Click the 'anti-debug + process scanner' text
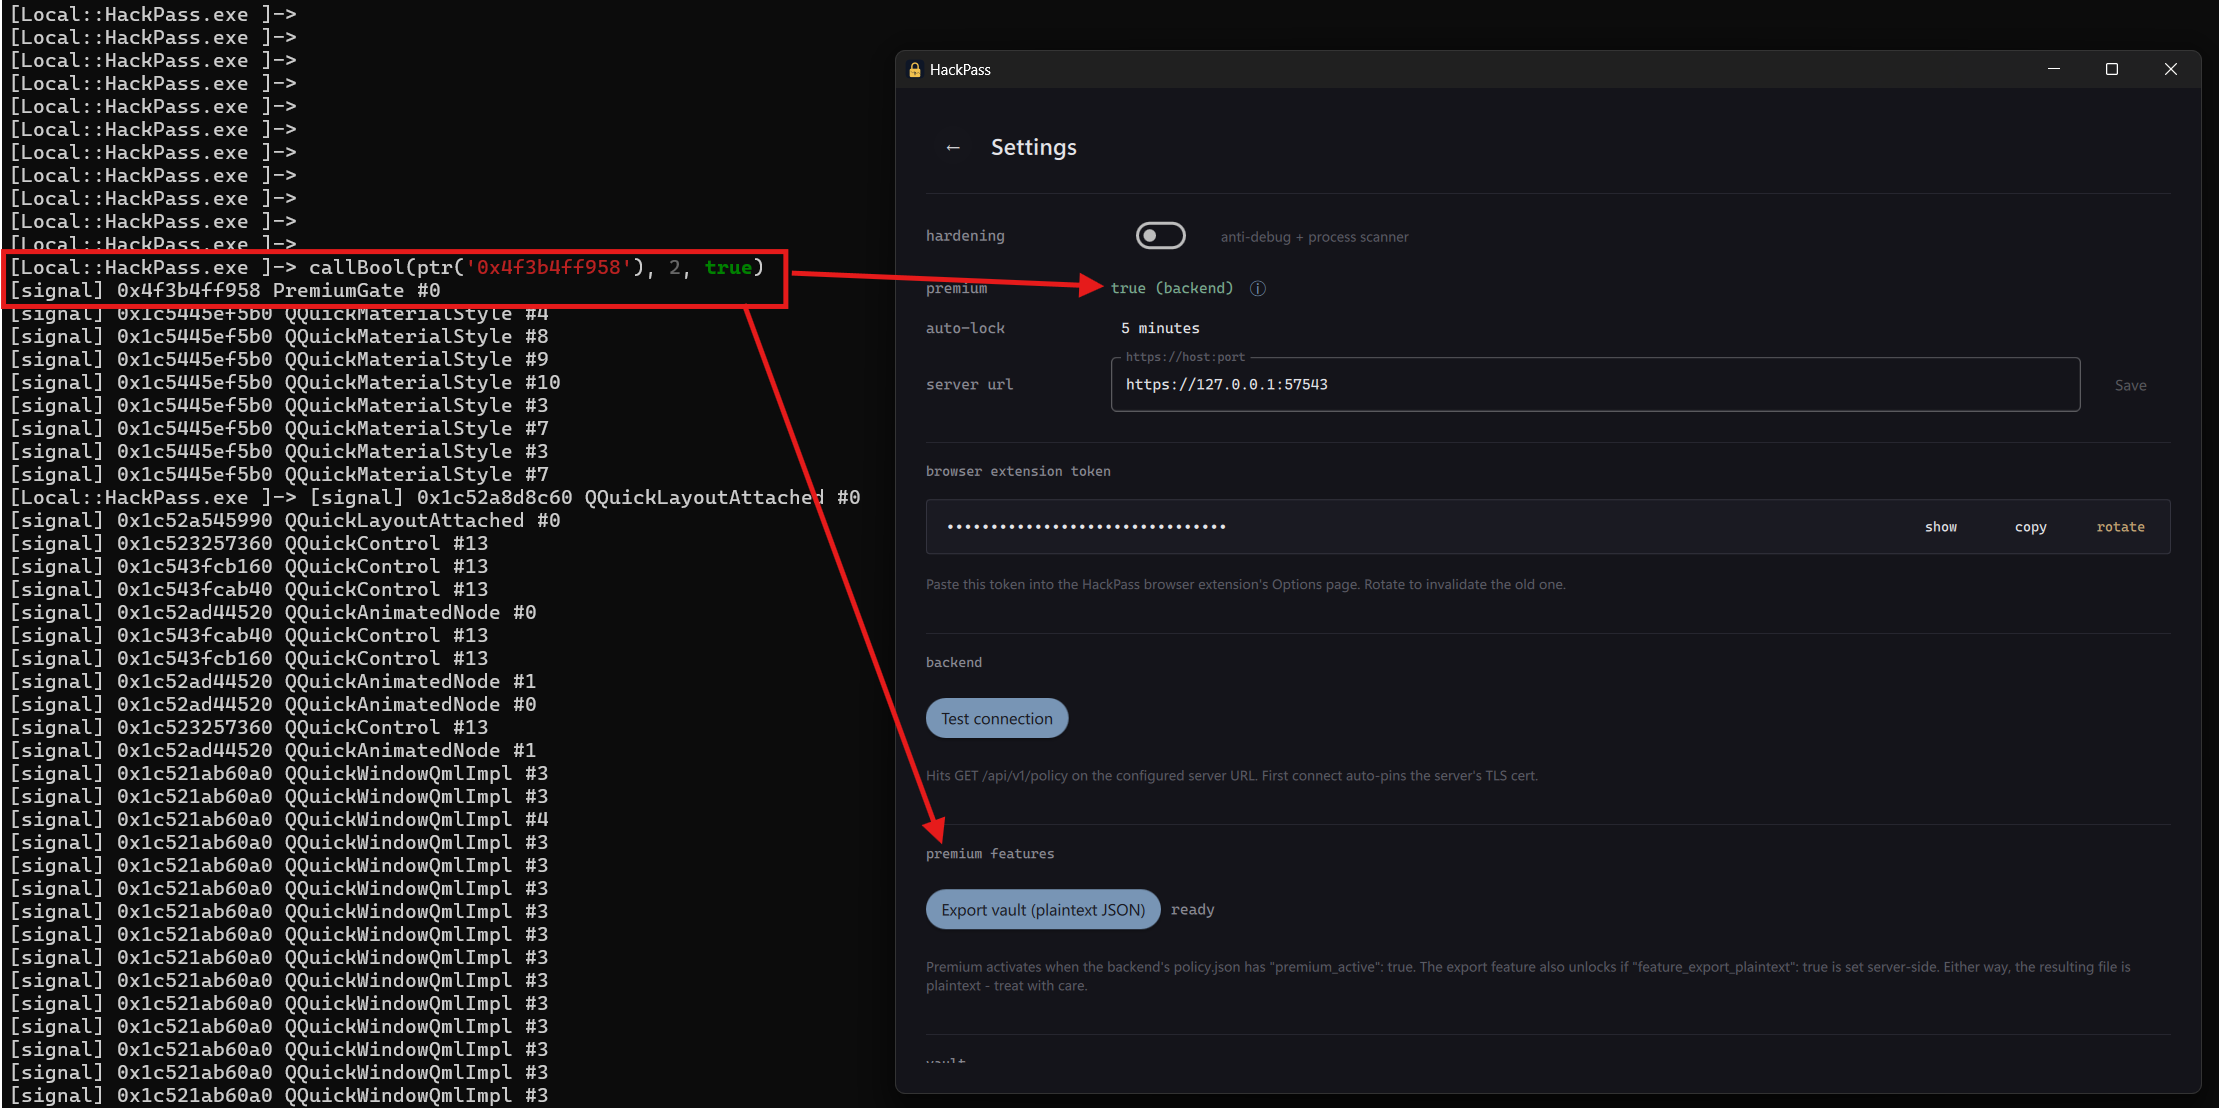The image size is (2219, 1108). point(1314,237)
